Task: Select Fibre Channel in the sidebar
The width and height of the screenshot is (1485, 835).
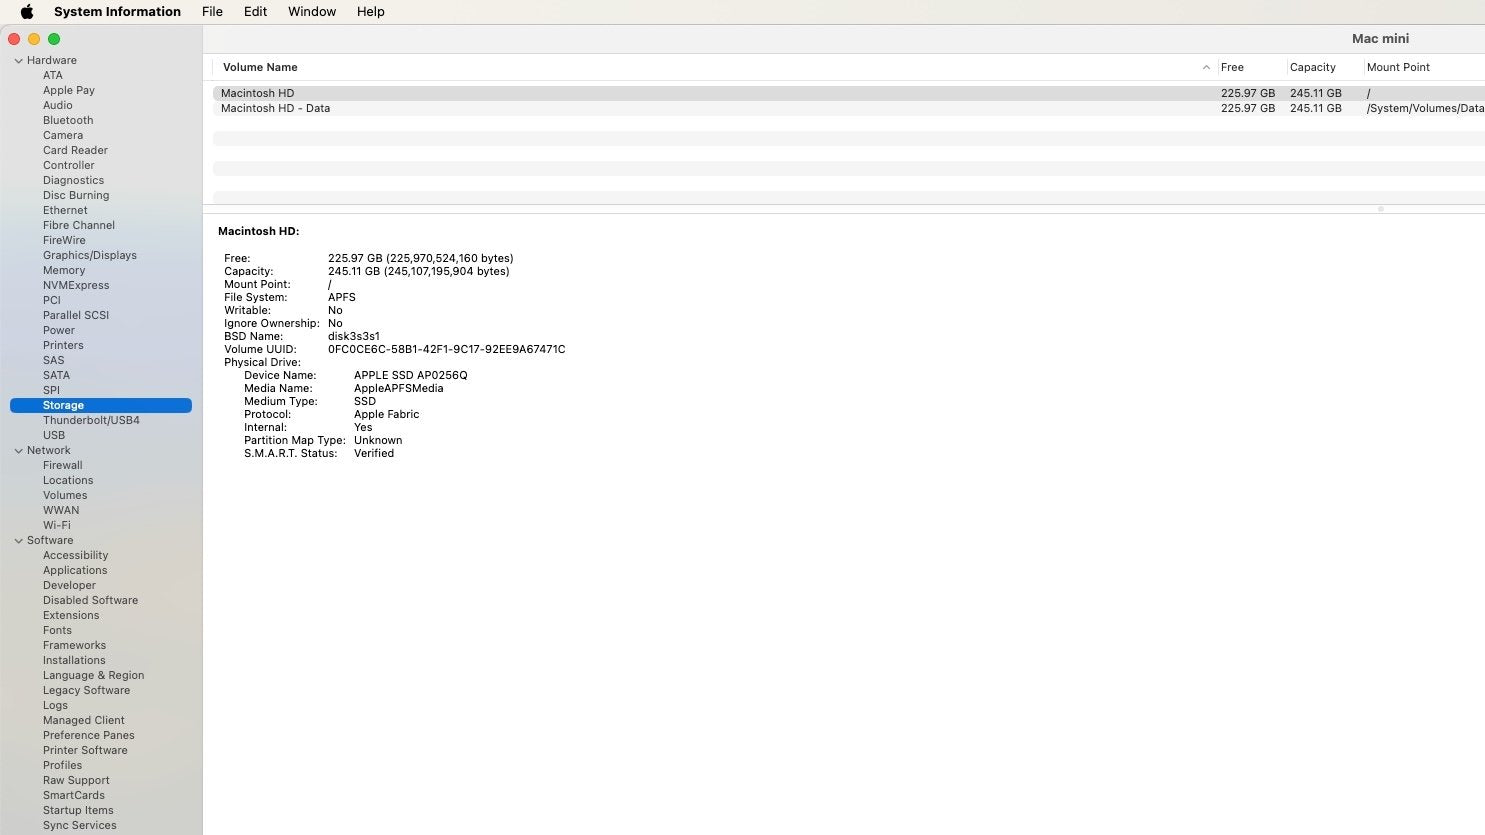Action: click(x=79, y=225)
